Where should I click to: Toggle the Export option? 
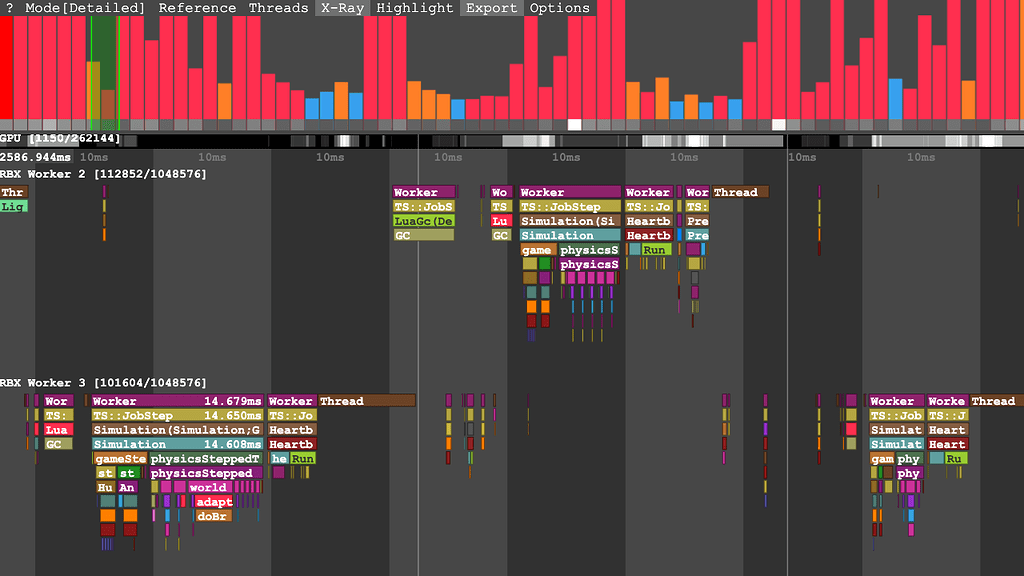[x=490, y=8]
